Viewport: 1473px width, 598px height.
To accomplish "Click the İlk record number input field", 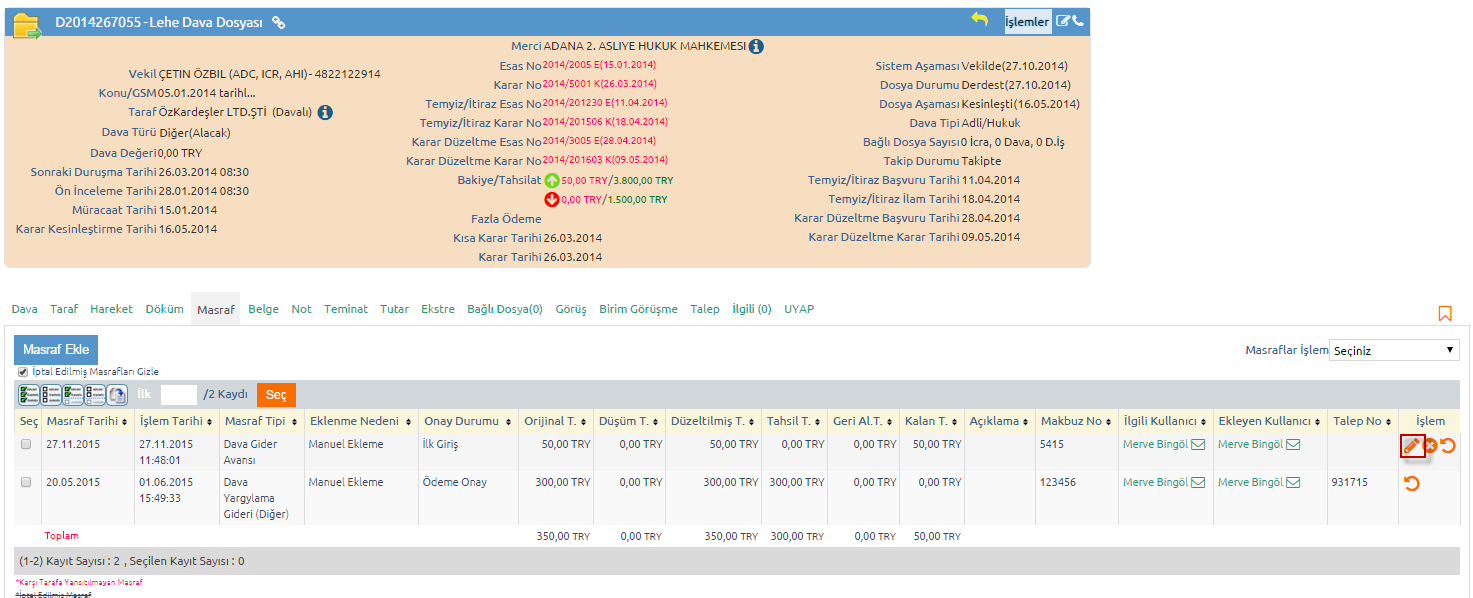I will click(179, 395).
